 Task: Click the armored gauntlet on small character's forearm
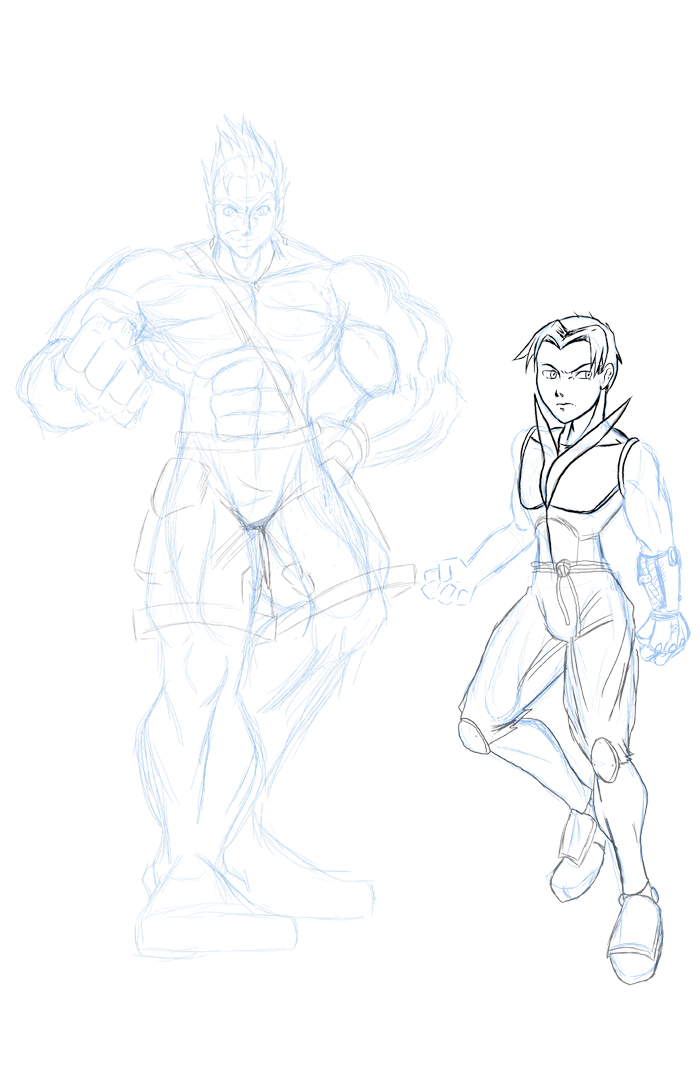coord(657,578)
